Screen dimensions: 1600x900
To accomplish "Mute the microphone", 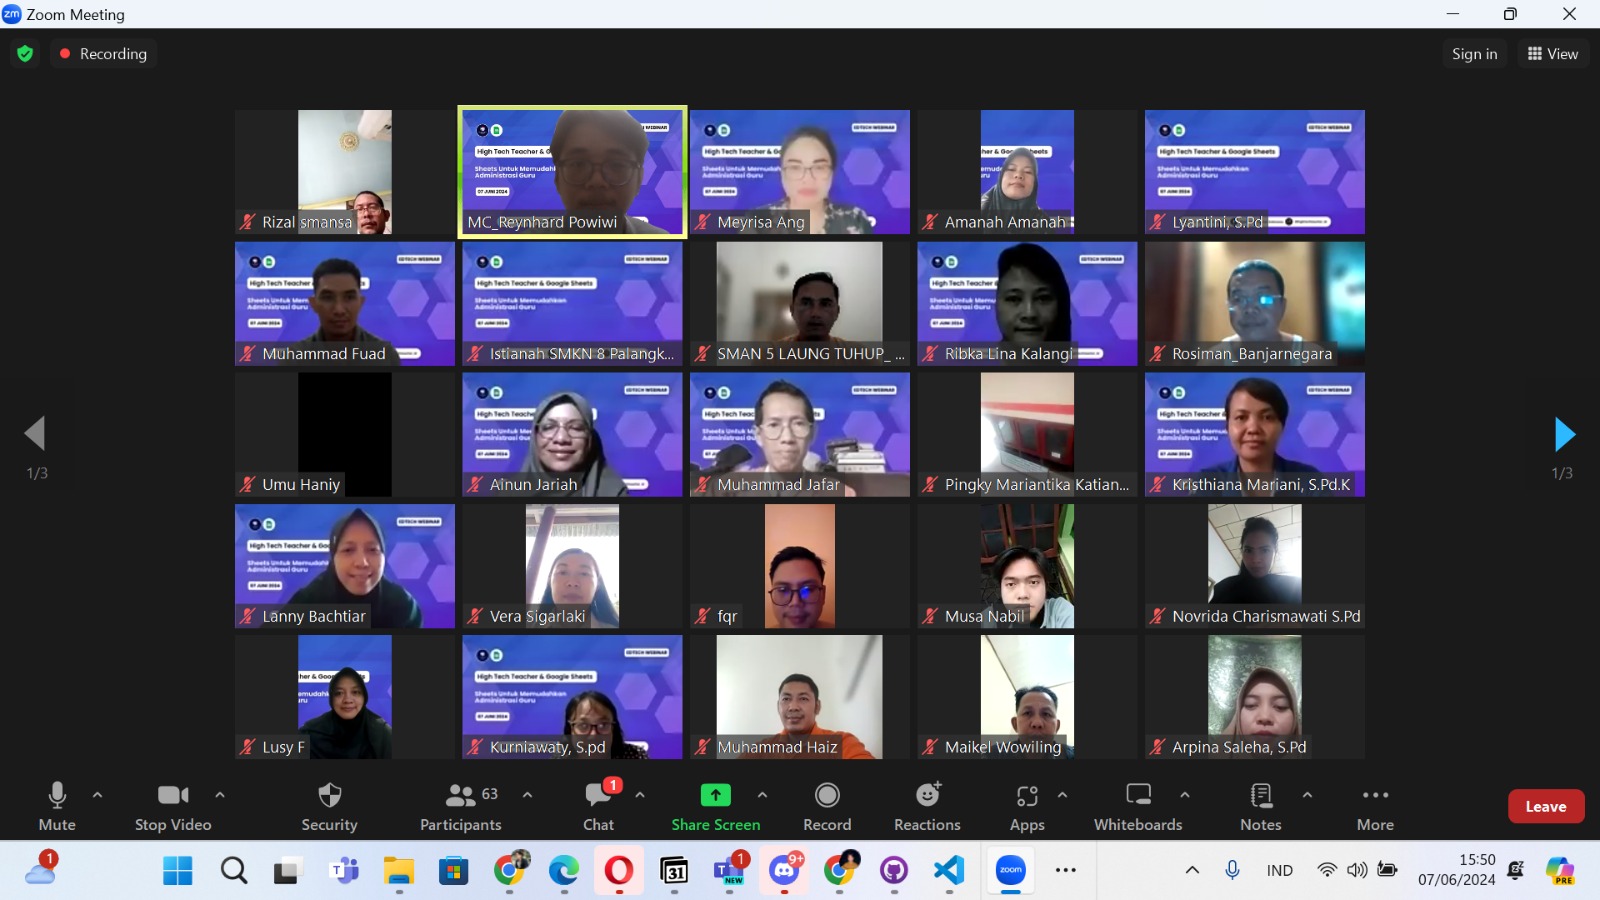I will (57, 806).
